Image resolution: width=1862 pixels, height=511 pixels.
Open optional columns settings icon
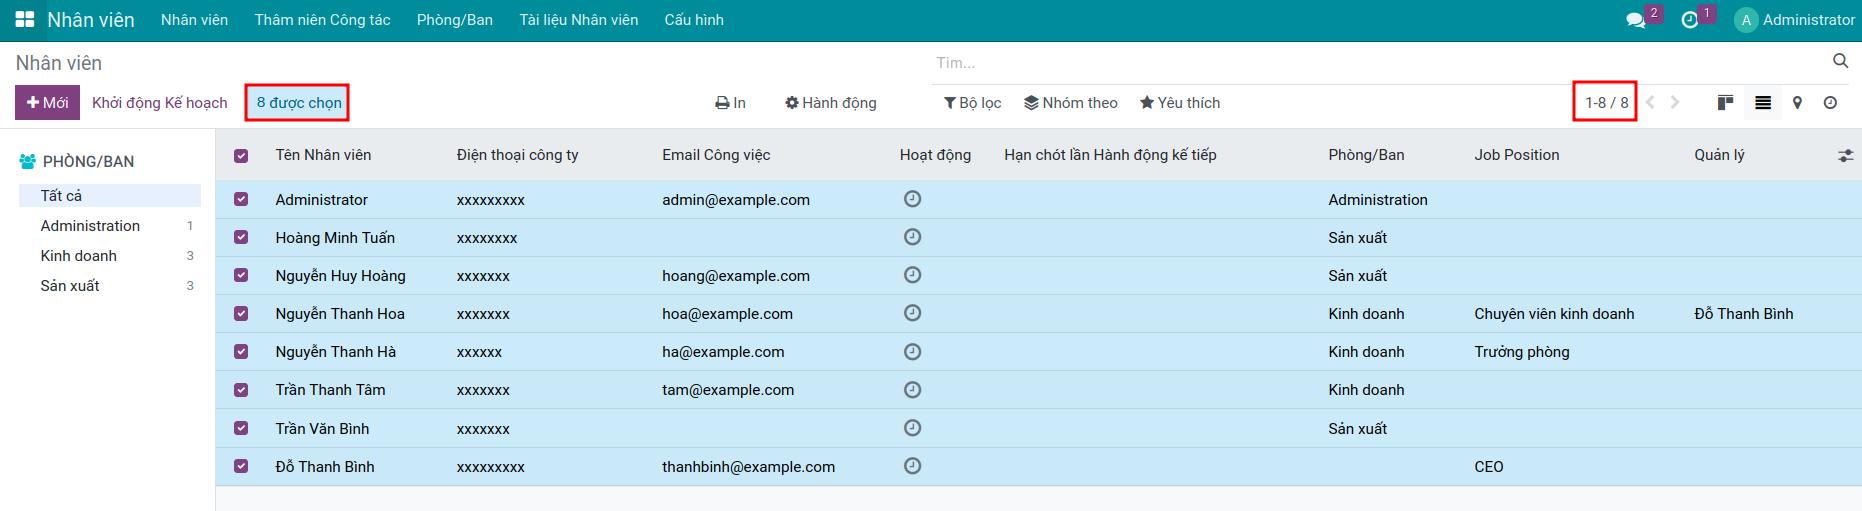pyautogui.click(x=1845, y=156)
